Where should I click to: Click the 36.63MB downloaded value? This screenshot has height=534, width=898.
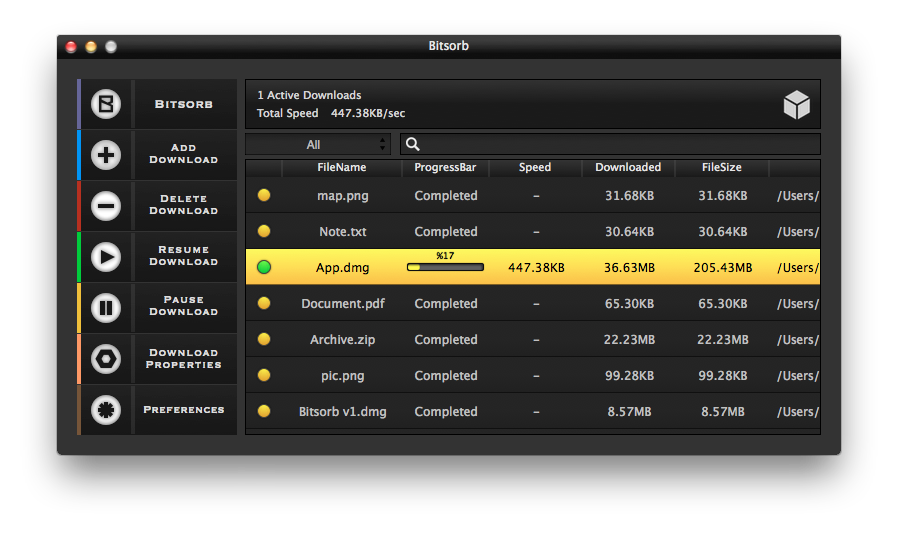click(x=629, y=268)
